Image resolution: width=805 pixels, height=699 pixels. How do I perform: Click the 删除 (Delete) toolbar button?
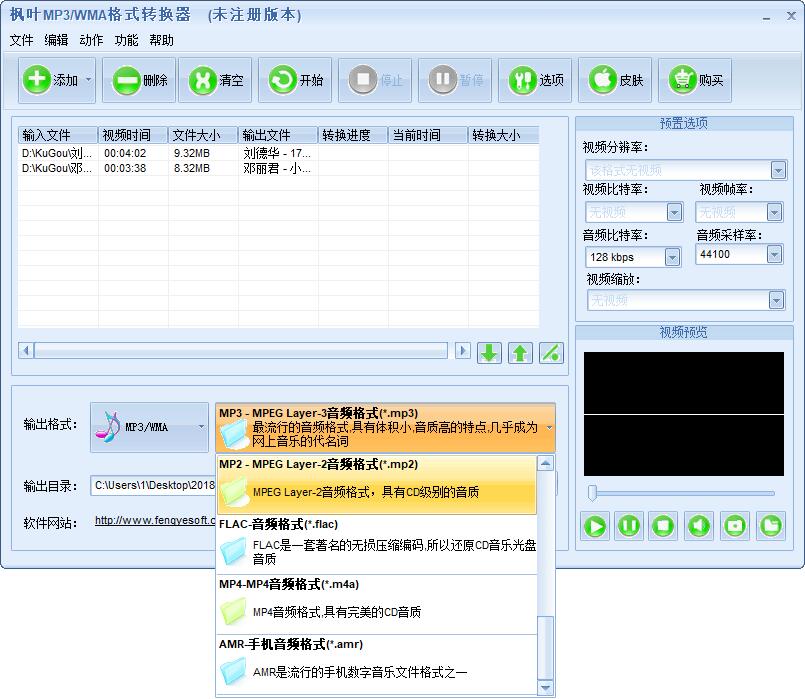(x=139, y=80)
